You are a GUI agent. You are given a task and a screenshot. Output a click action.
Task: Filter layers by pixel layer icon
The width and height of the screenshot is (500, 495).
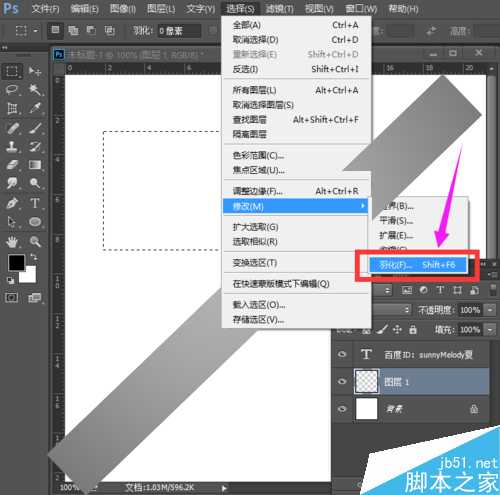[407, 290]
